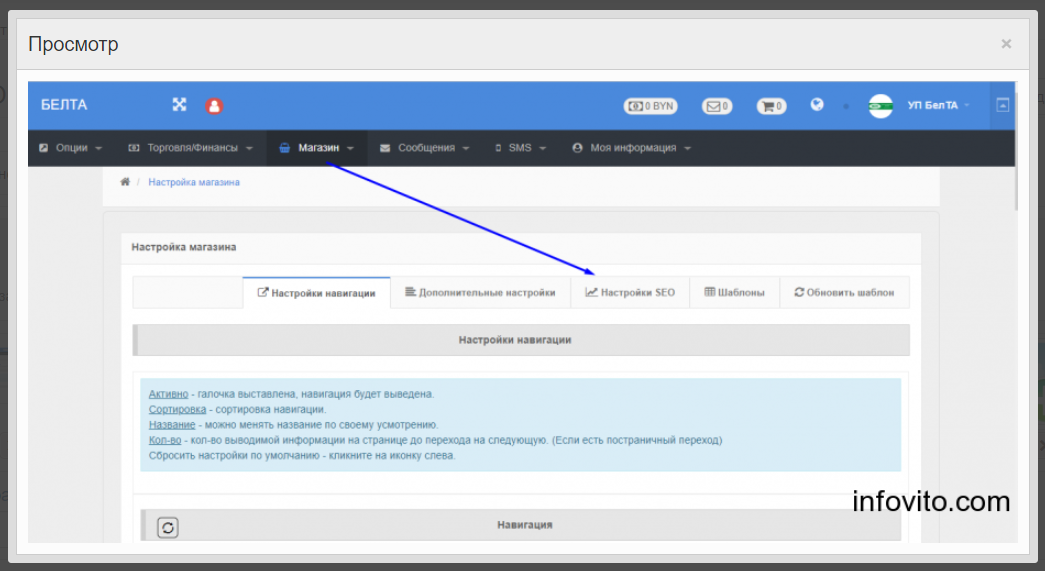The height and width of the screenshot is (571, 1045).
Task: Click the Настройка магазина breadcrumb link
Action: (x=194, y=182)
